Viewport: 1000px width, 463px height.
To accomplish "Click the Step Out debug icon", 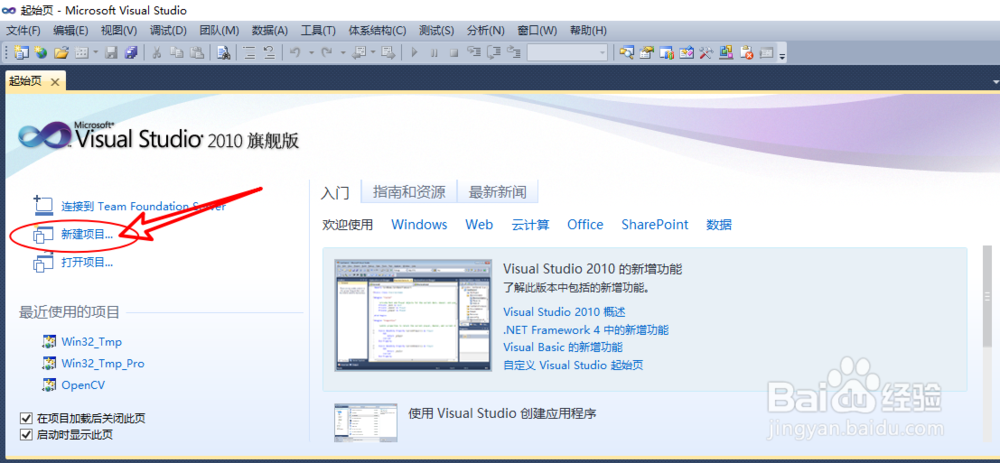I will point(513,52).
